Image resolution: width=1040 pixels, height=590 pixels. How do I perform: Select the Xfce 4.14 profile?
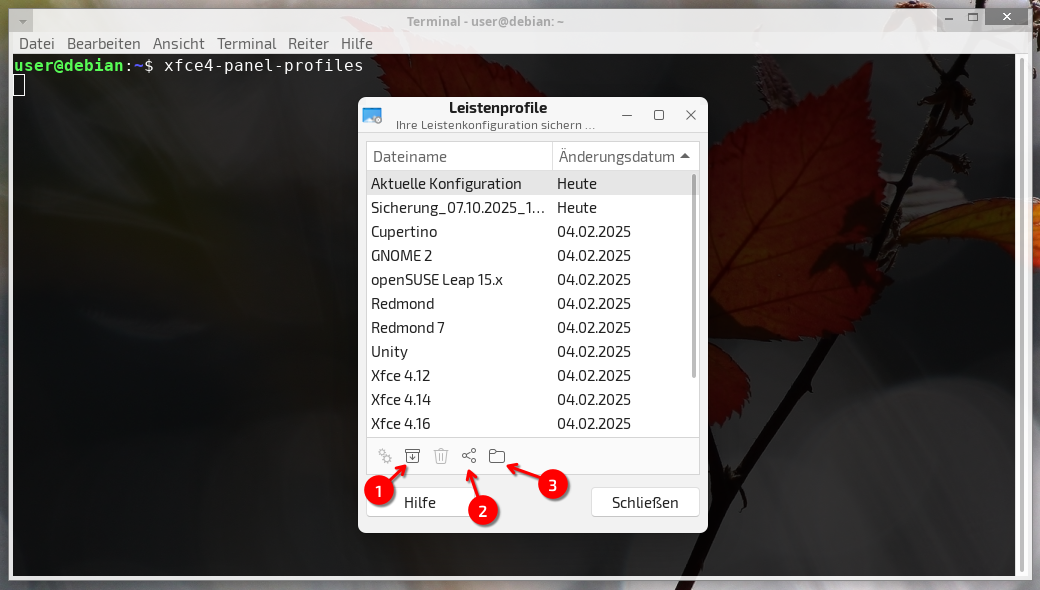400,400
